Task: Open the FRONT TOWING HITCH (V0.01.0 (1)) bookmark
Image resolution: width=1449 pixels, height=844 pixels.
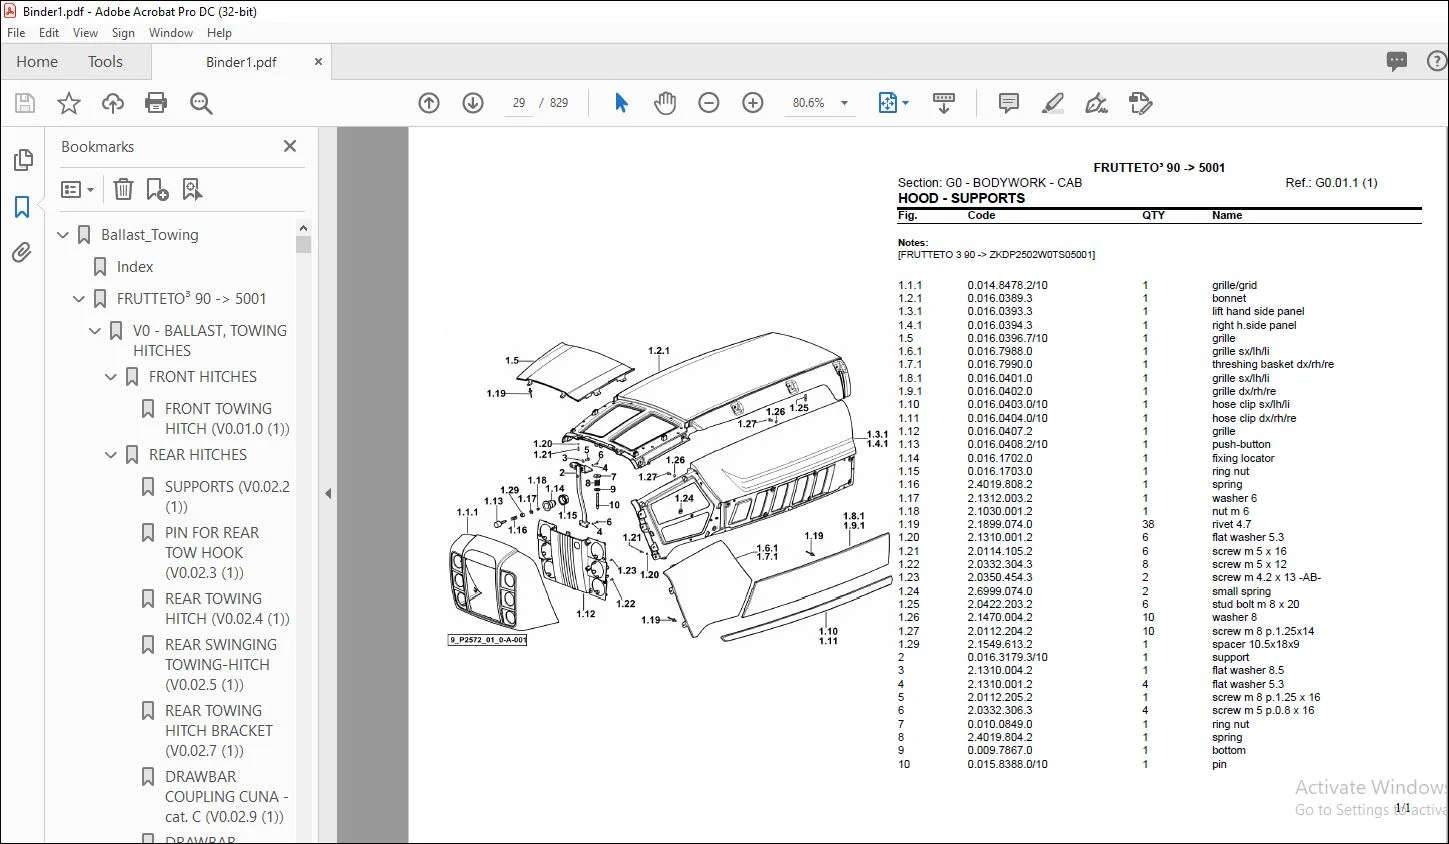Action: (227, 419)
